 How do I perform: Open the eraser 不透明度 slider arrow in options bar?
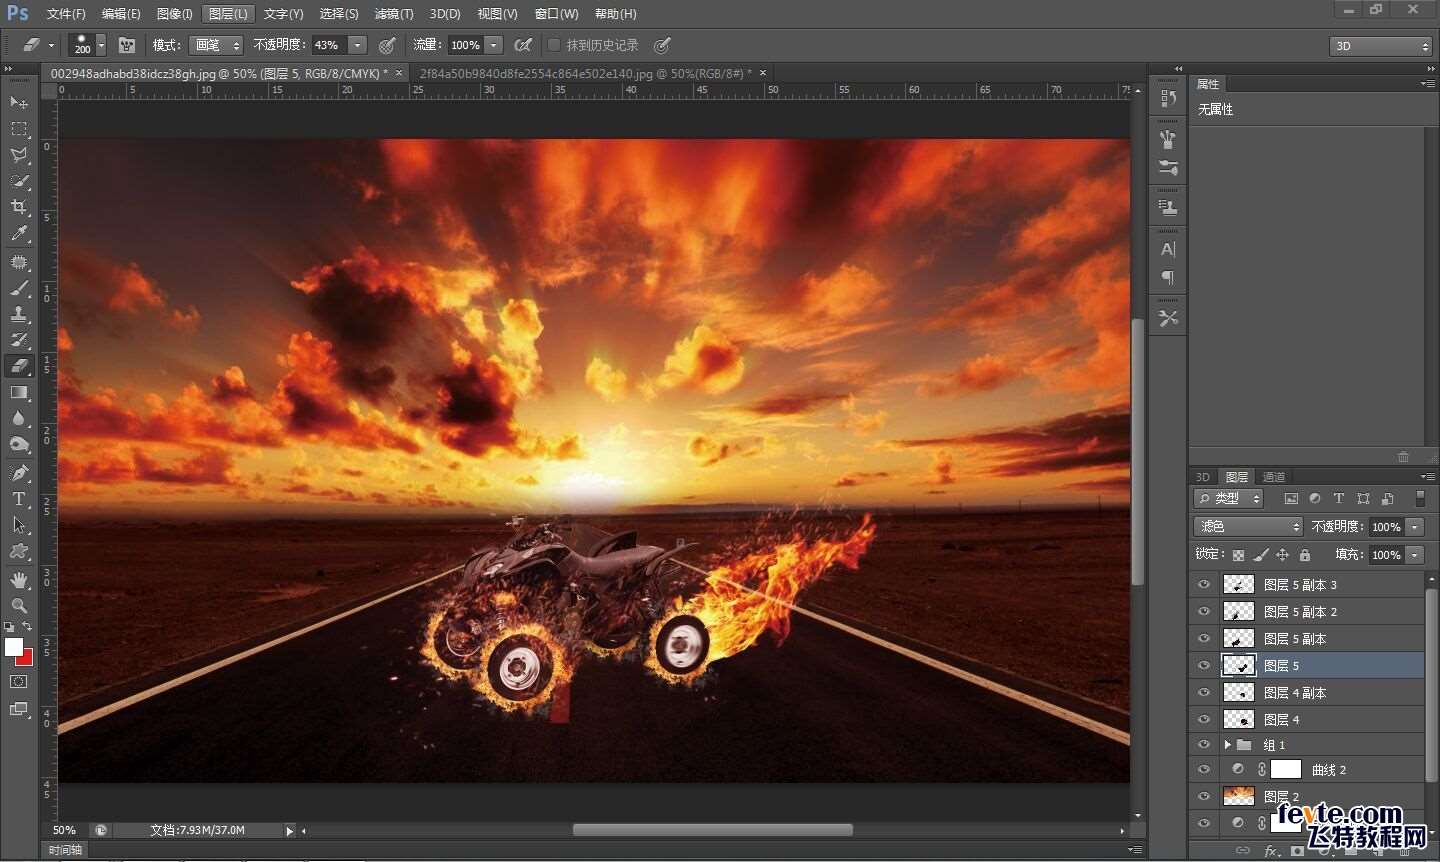tap(358, 45)
